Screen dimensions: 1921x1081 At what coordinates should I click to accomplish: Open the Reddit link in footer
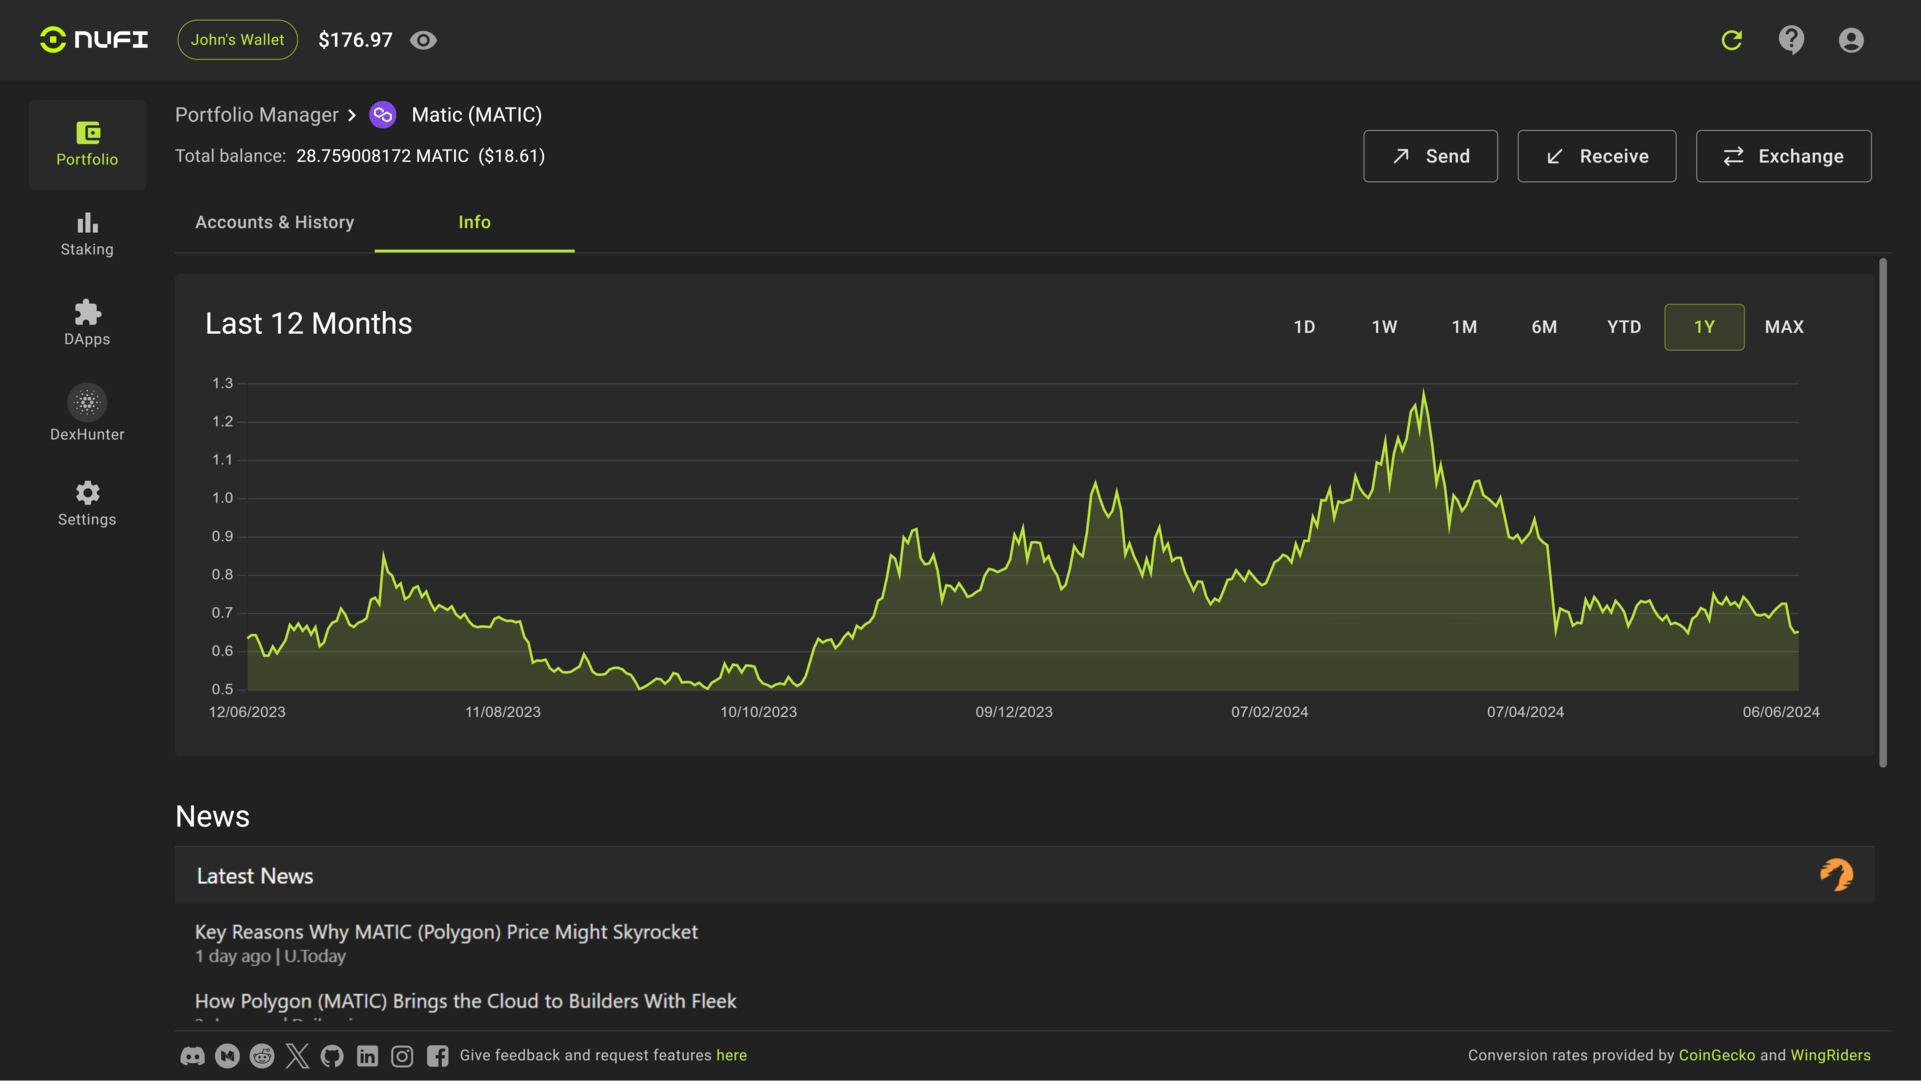[x=262, y=1056]
